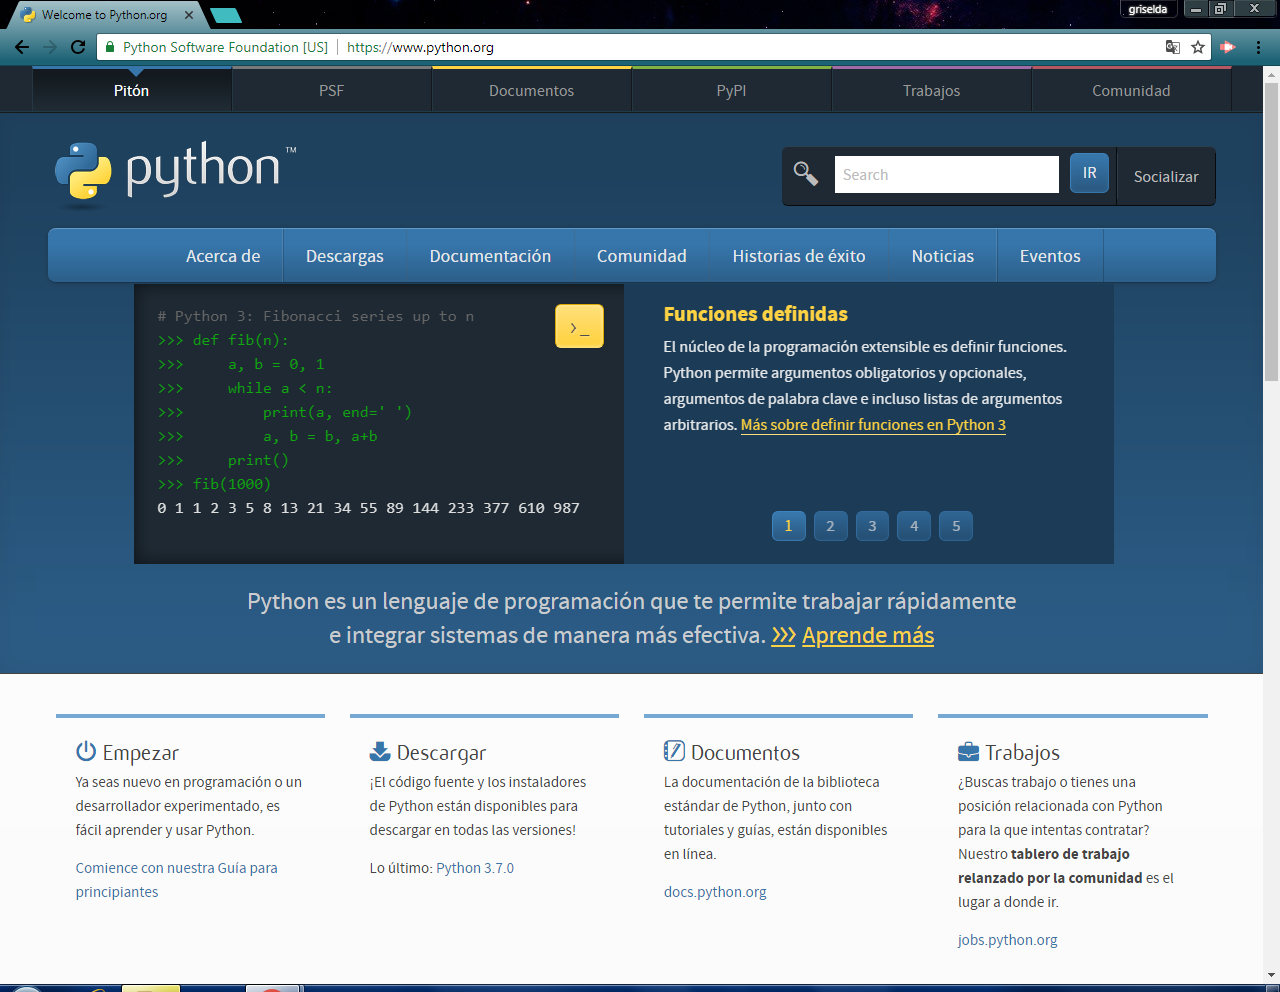Open the translate icon in the address bar
This screenshot has width=1280, height=992.
coord(1172,46)
